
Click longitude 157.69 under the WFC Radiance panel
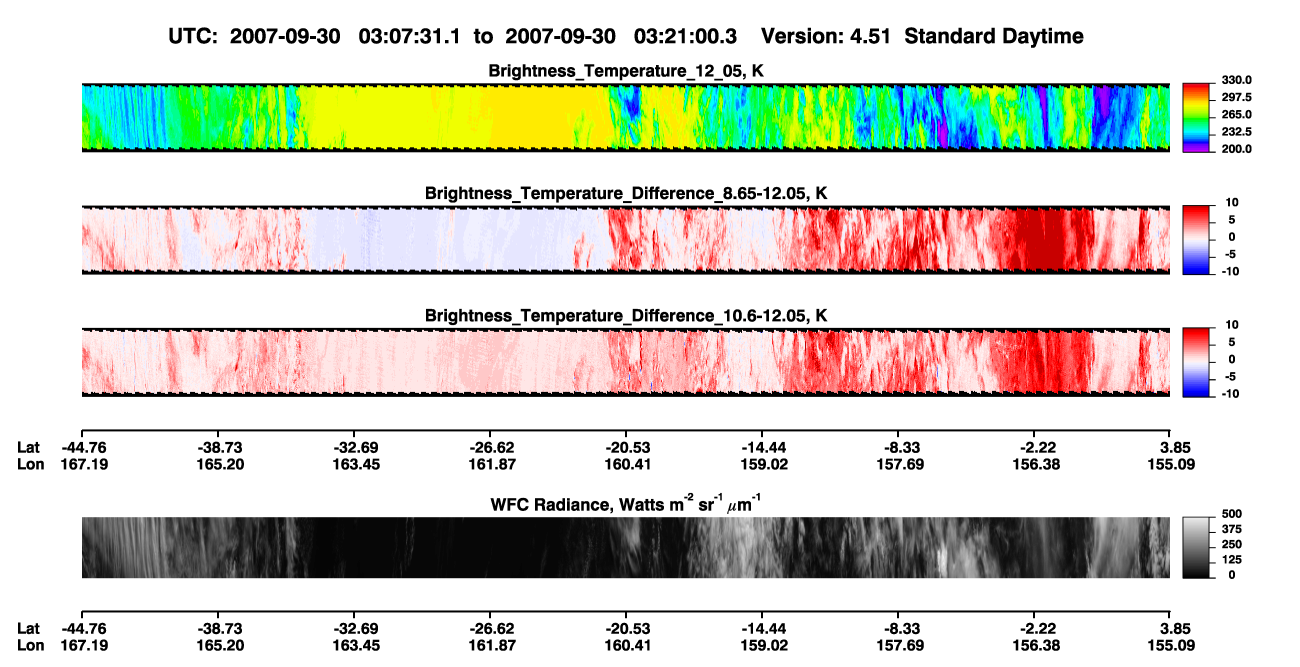(899, 645)
